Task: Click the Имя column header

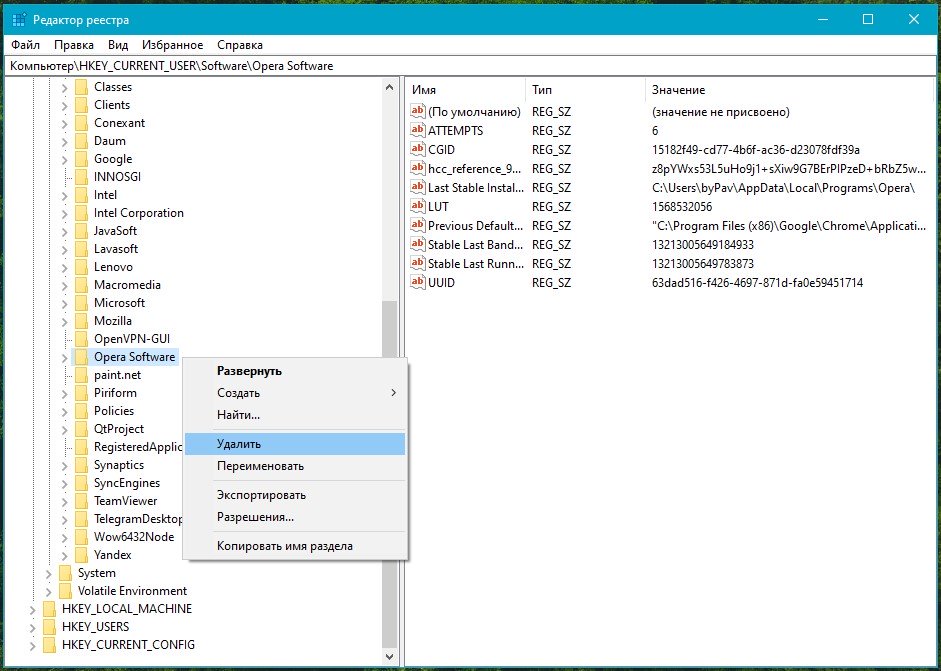Action: tap(466, 90)
